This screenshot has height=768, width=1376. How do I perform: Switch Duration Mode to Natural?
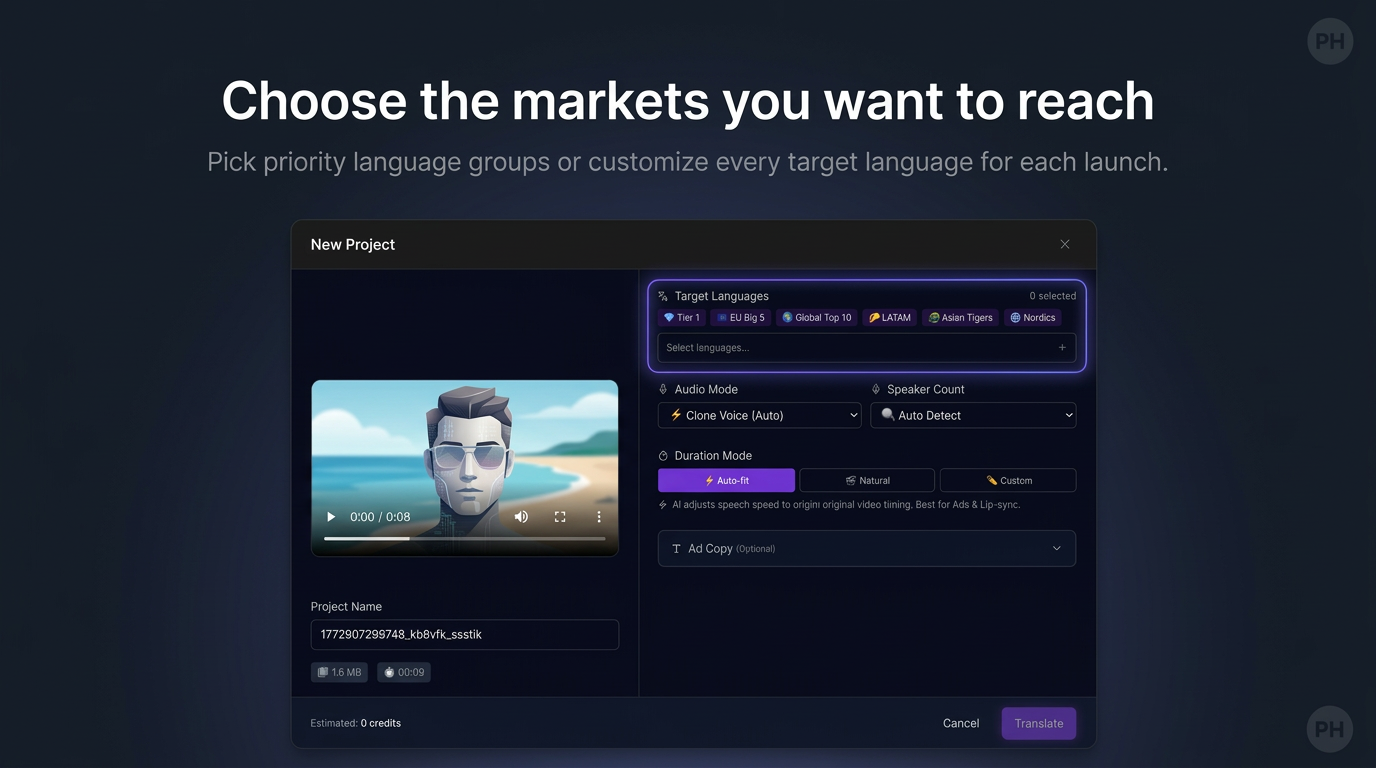pos(867,480)
